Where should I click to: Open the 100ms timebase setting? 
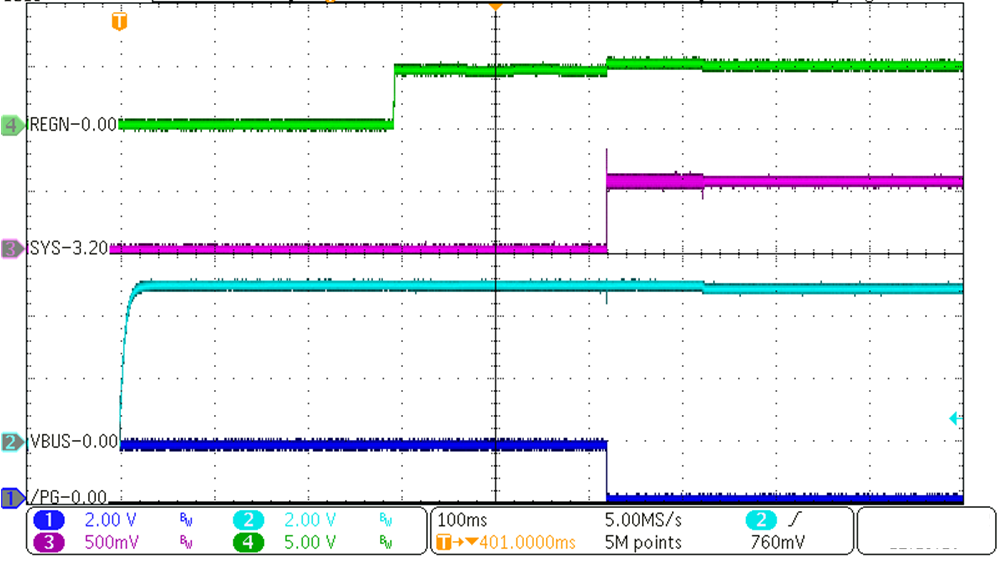[x=463, y=520]
